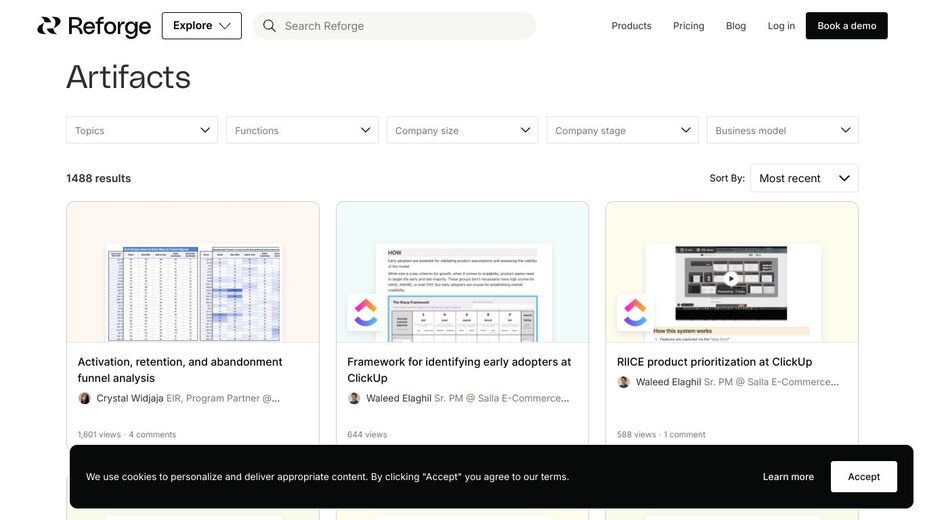The image size is (925, 520).
Task: Click ClickUp logo on RIICE prioritization card
Action: pyautogui.click(x=635, y=312)
